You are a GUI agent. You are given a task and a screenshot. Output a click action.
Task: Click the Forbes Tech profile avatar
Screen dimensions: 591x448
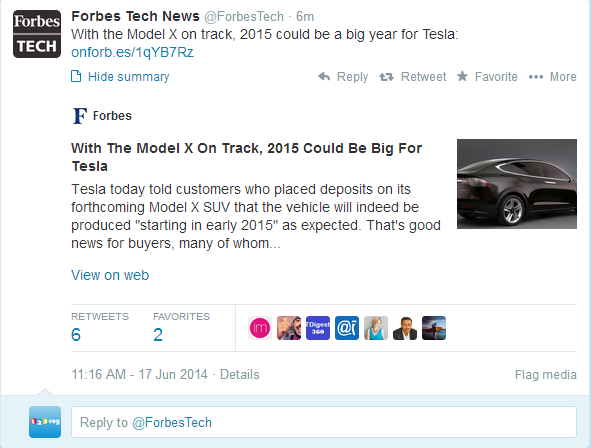point(37,34)
